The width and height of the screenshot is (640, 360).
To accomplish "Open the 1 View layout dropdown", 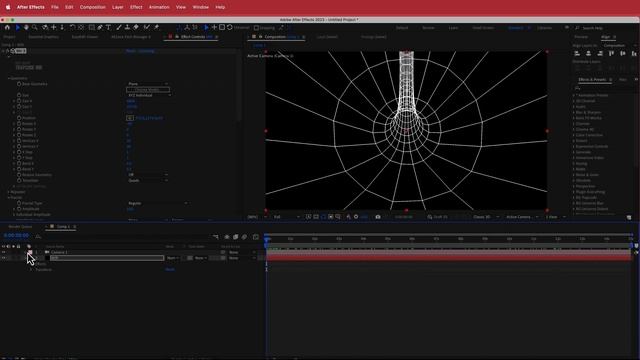I will 555,217.
